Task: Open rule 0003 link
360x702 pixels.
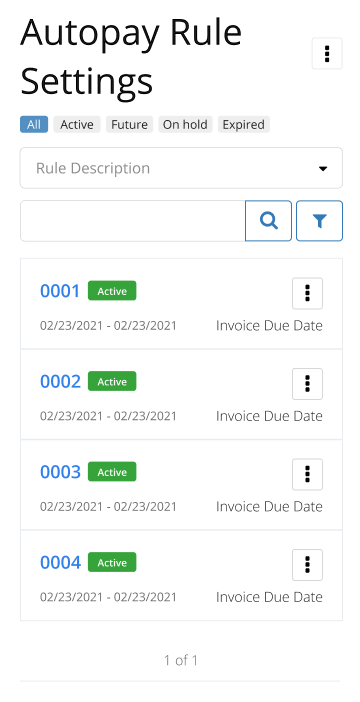Action: pyautogui.click(x=60, y=472)
